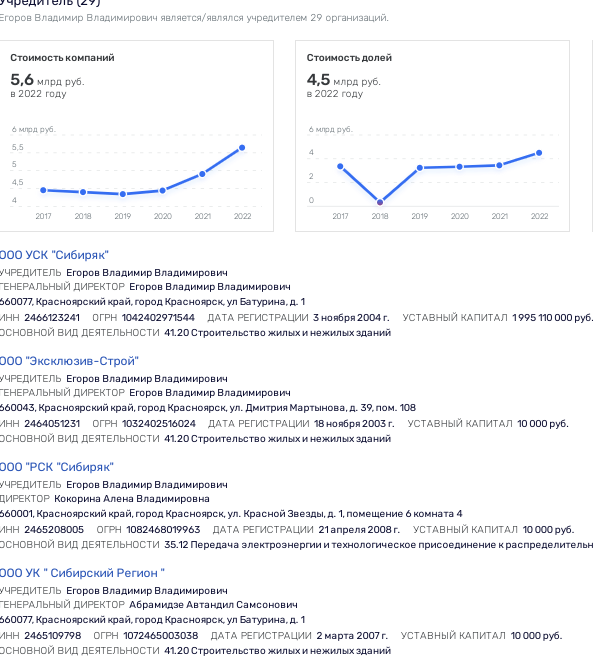This screenshot has width=593, height=659.
Task: Click the 2019 data point on Стоимость компаний chart
Action: (x=123, y=194)
